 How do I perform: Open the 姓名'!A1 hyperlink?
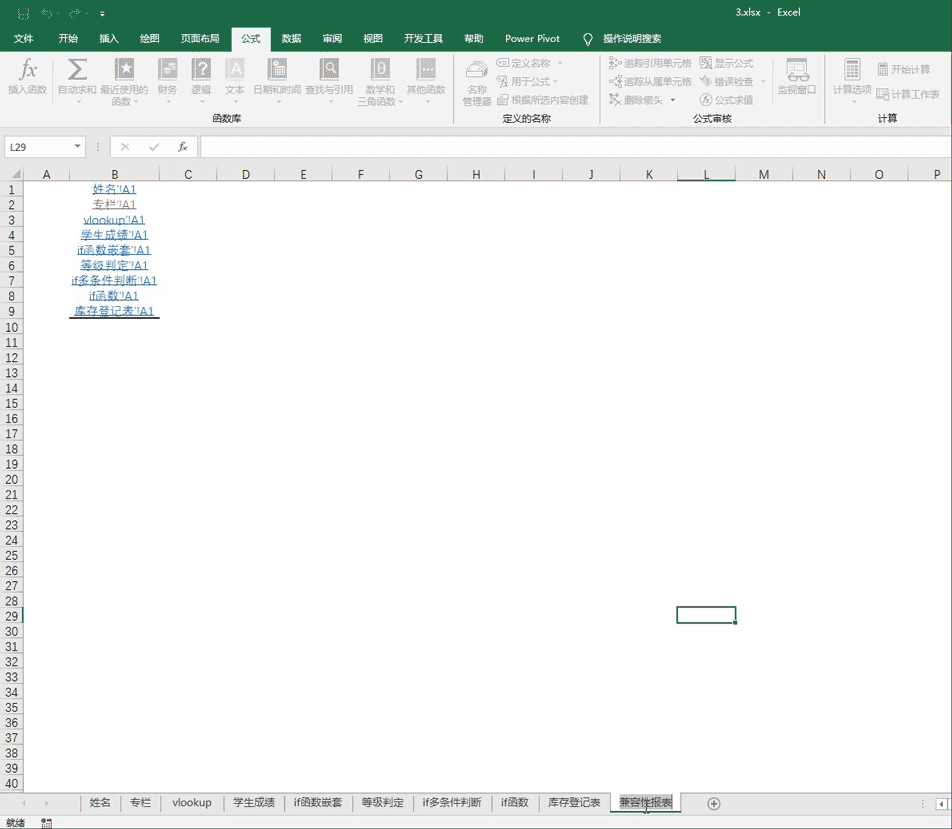pos(114,189)
